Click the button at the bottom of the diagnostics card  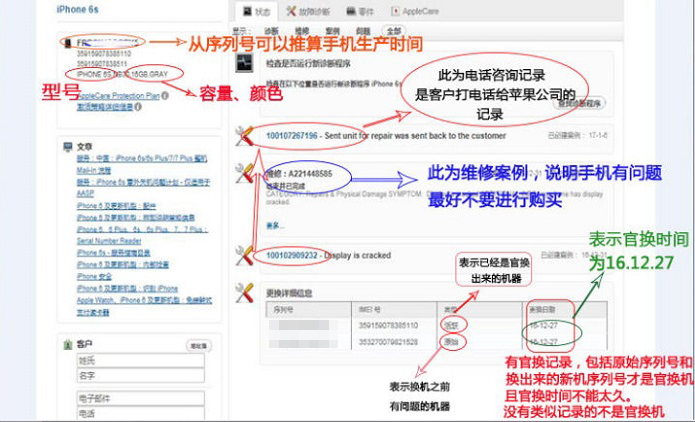click(579, 104)
